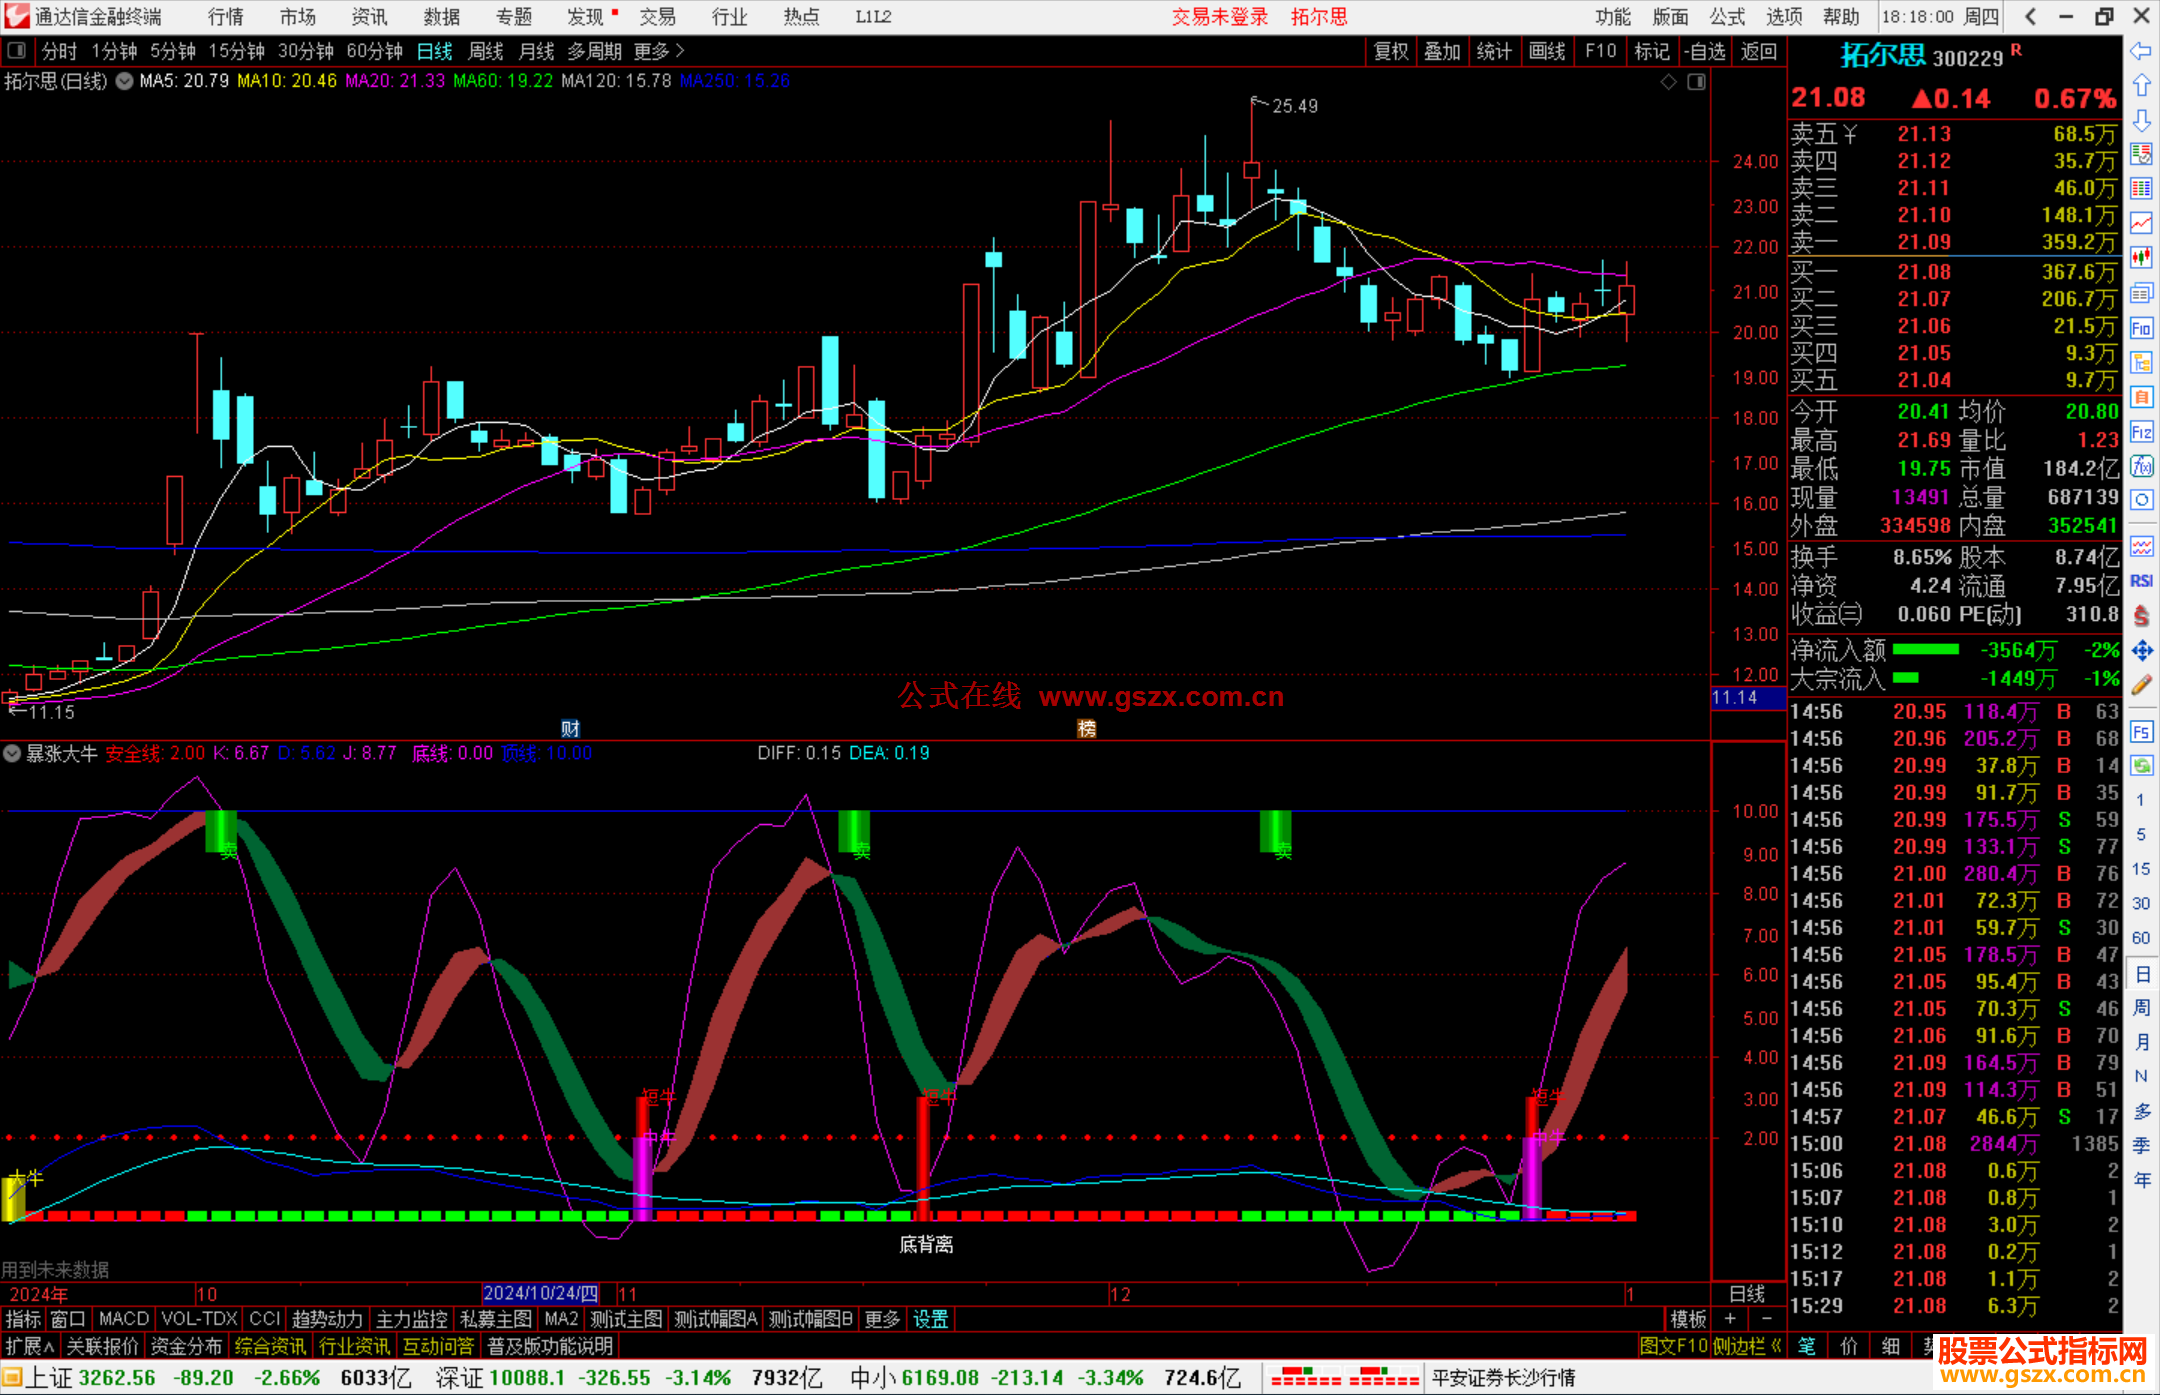Image resolution: width=2160 pixels, height=1395 pixels.
Task: Click the diamond icon above main chart
Action: [1668, 82]
